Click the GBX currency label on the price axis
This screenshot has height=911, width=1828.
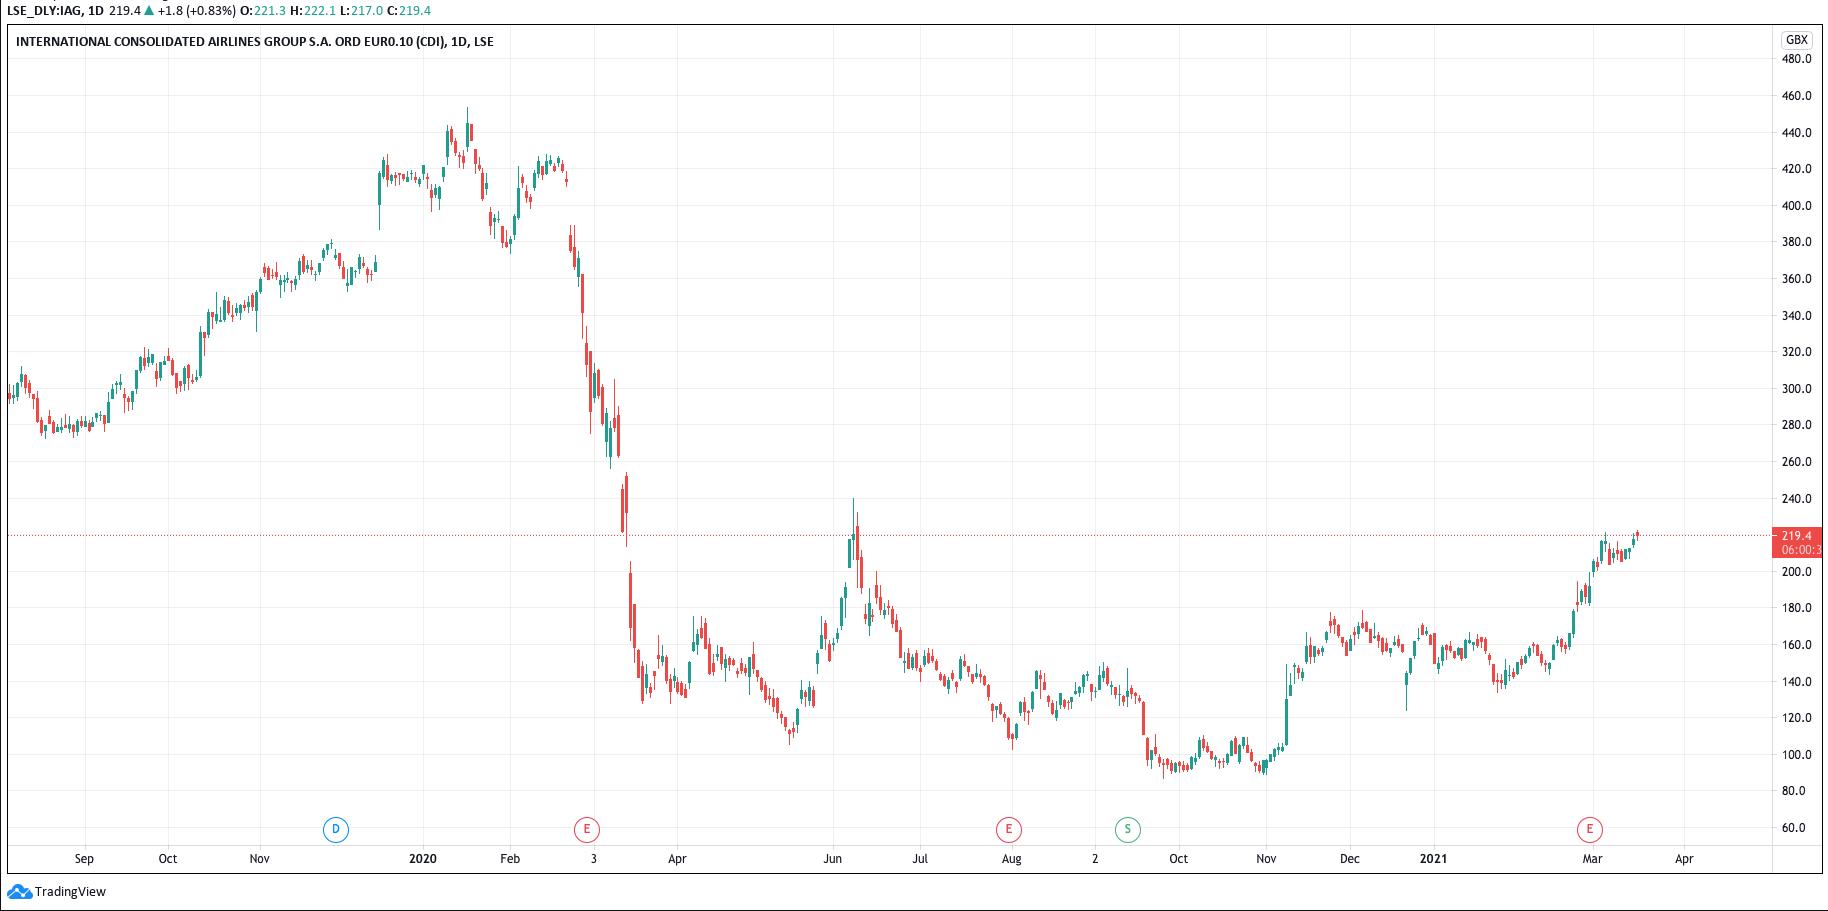coord(1797,41)
